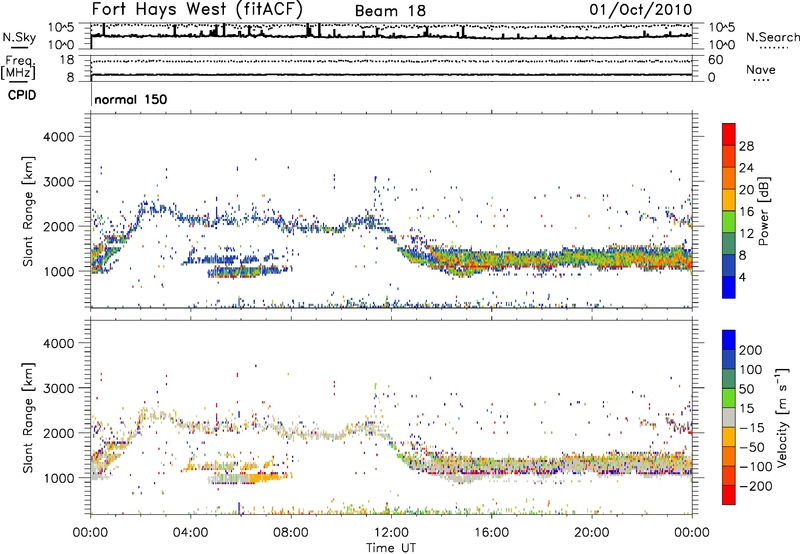Click the 16:00 time tick label
Viewport: 800px width, 554px height.
coord(491,533)
